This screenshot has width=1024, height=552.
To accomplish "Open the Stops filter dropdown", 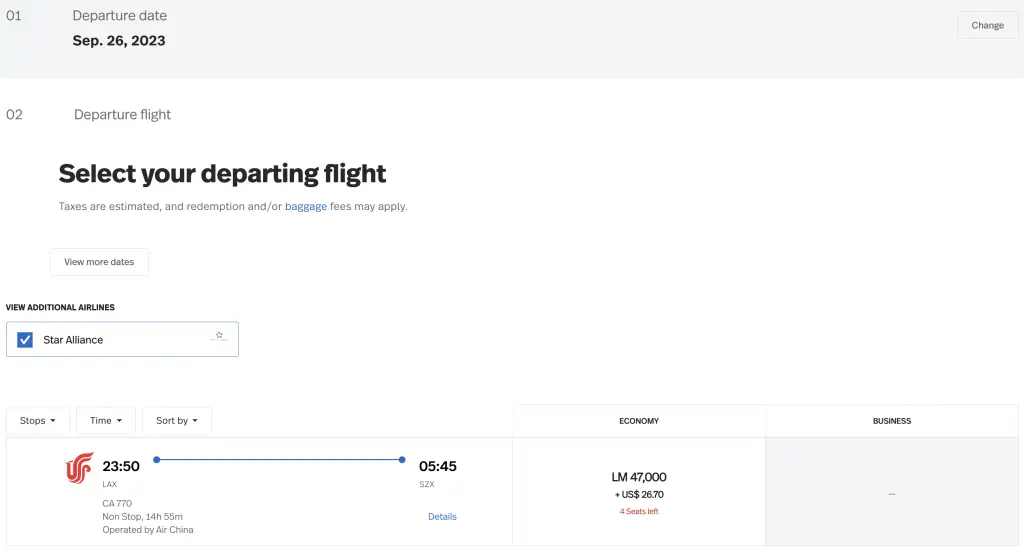I will coord(38,421).
